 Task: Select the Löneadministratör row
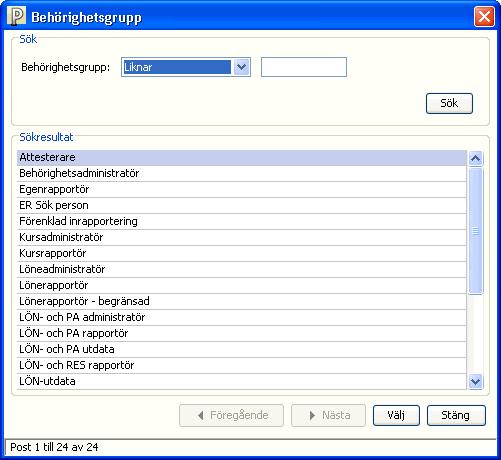pyautogui.click(x=242, y=269)
